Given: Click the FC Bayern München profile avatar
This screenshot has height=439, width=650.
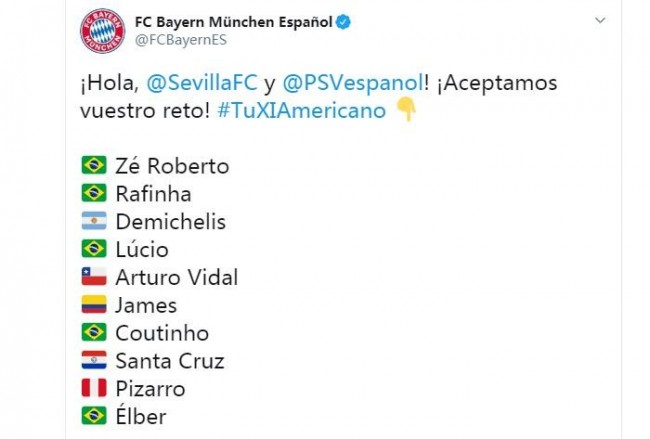Looking at the screenshot, I should tap(102, 31).
